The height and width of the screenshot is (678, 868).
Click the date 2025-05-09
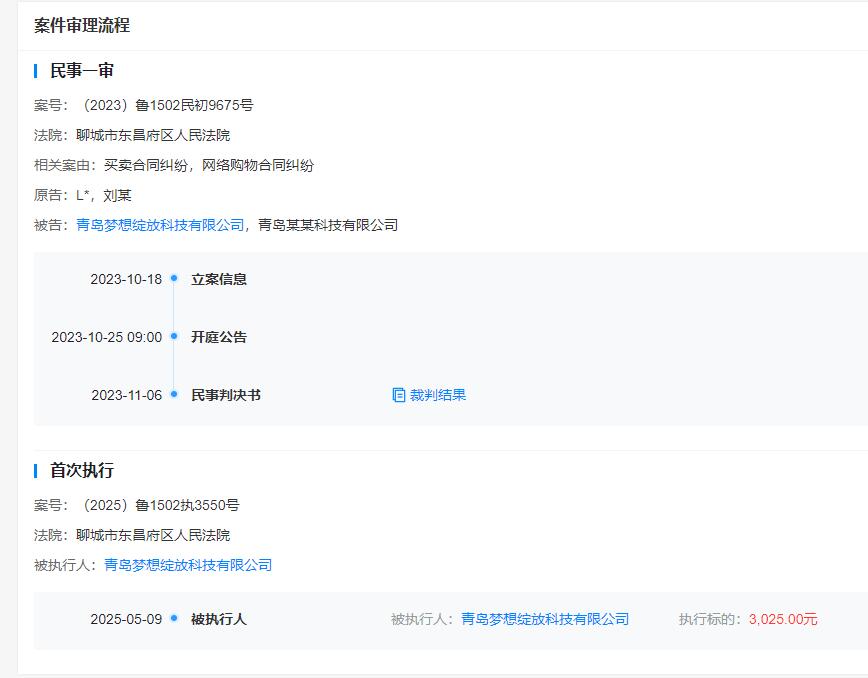126,619
